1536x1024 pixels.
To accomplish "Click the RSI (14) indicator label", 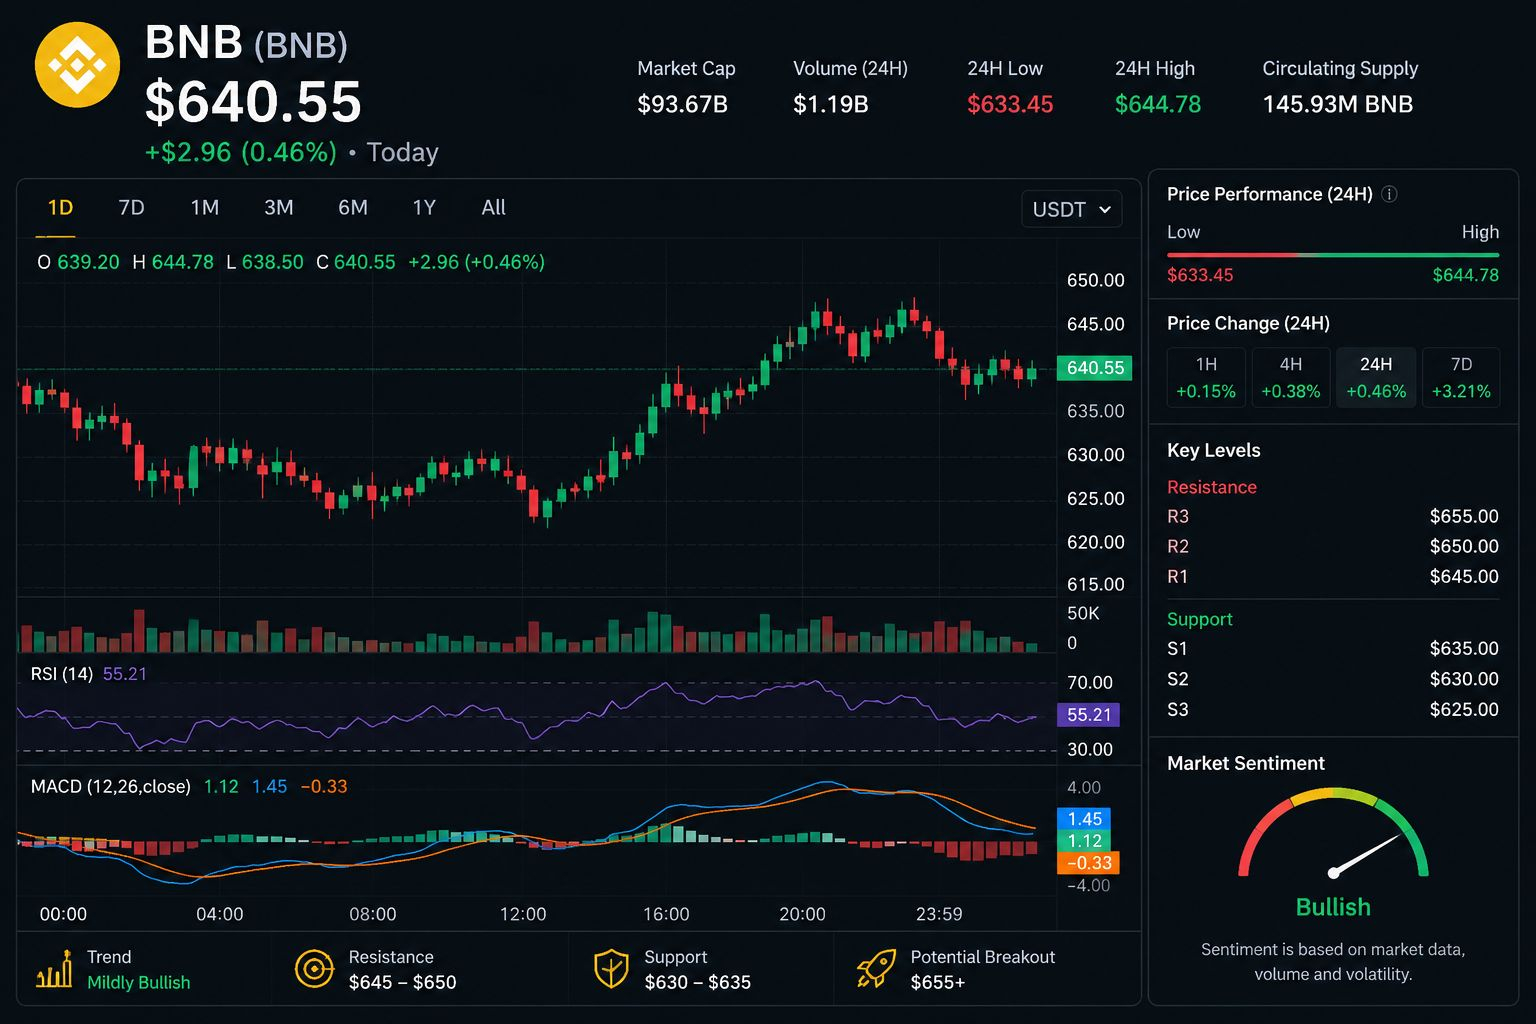I will (62, 674).
